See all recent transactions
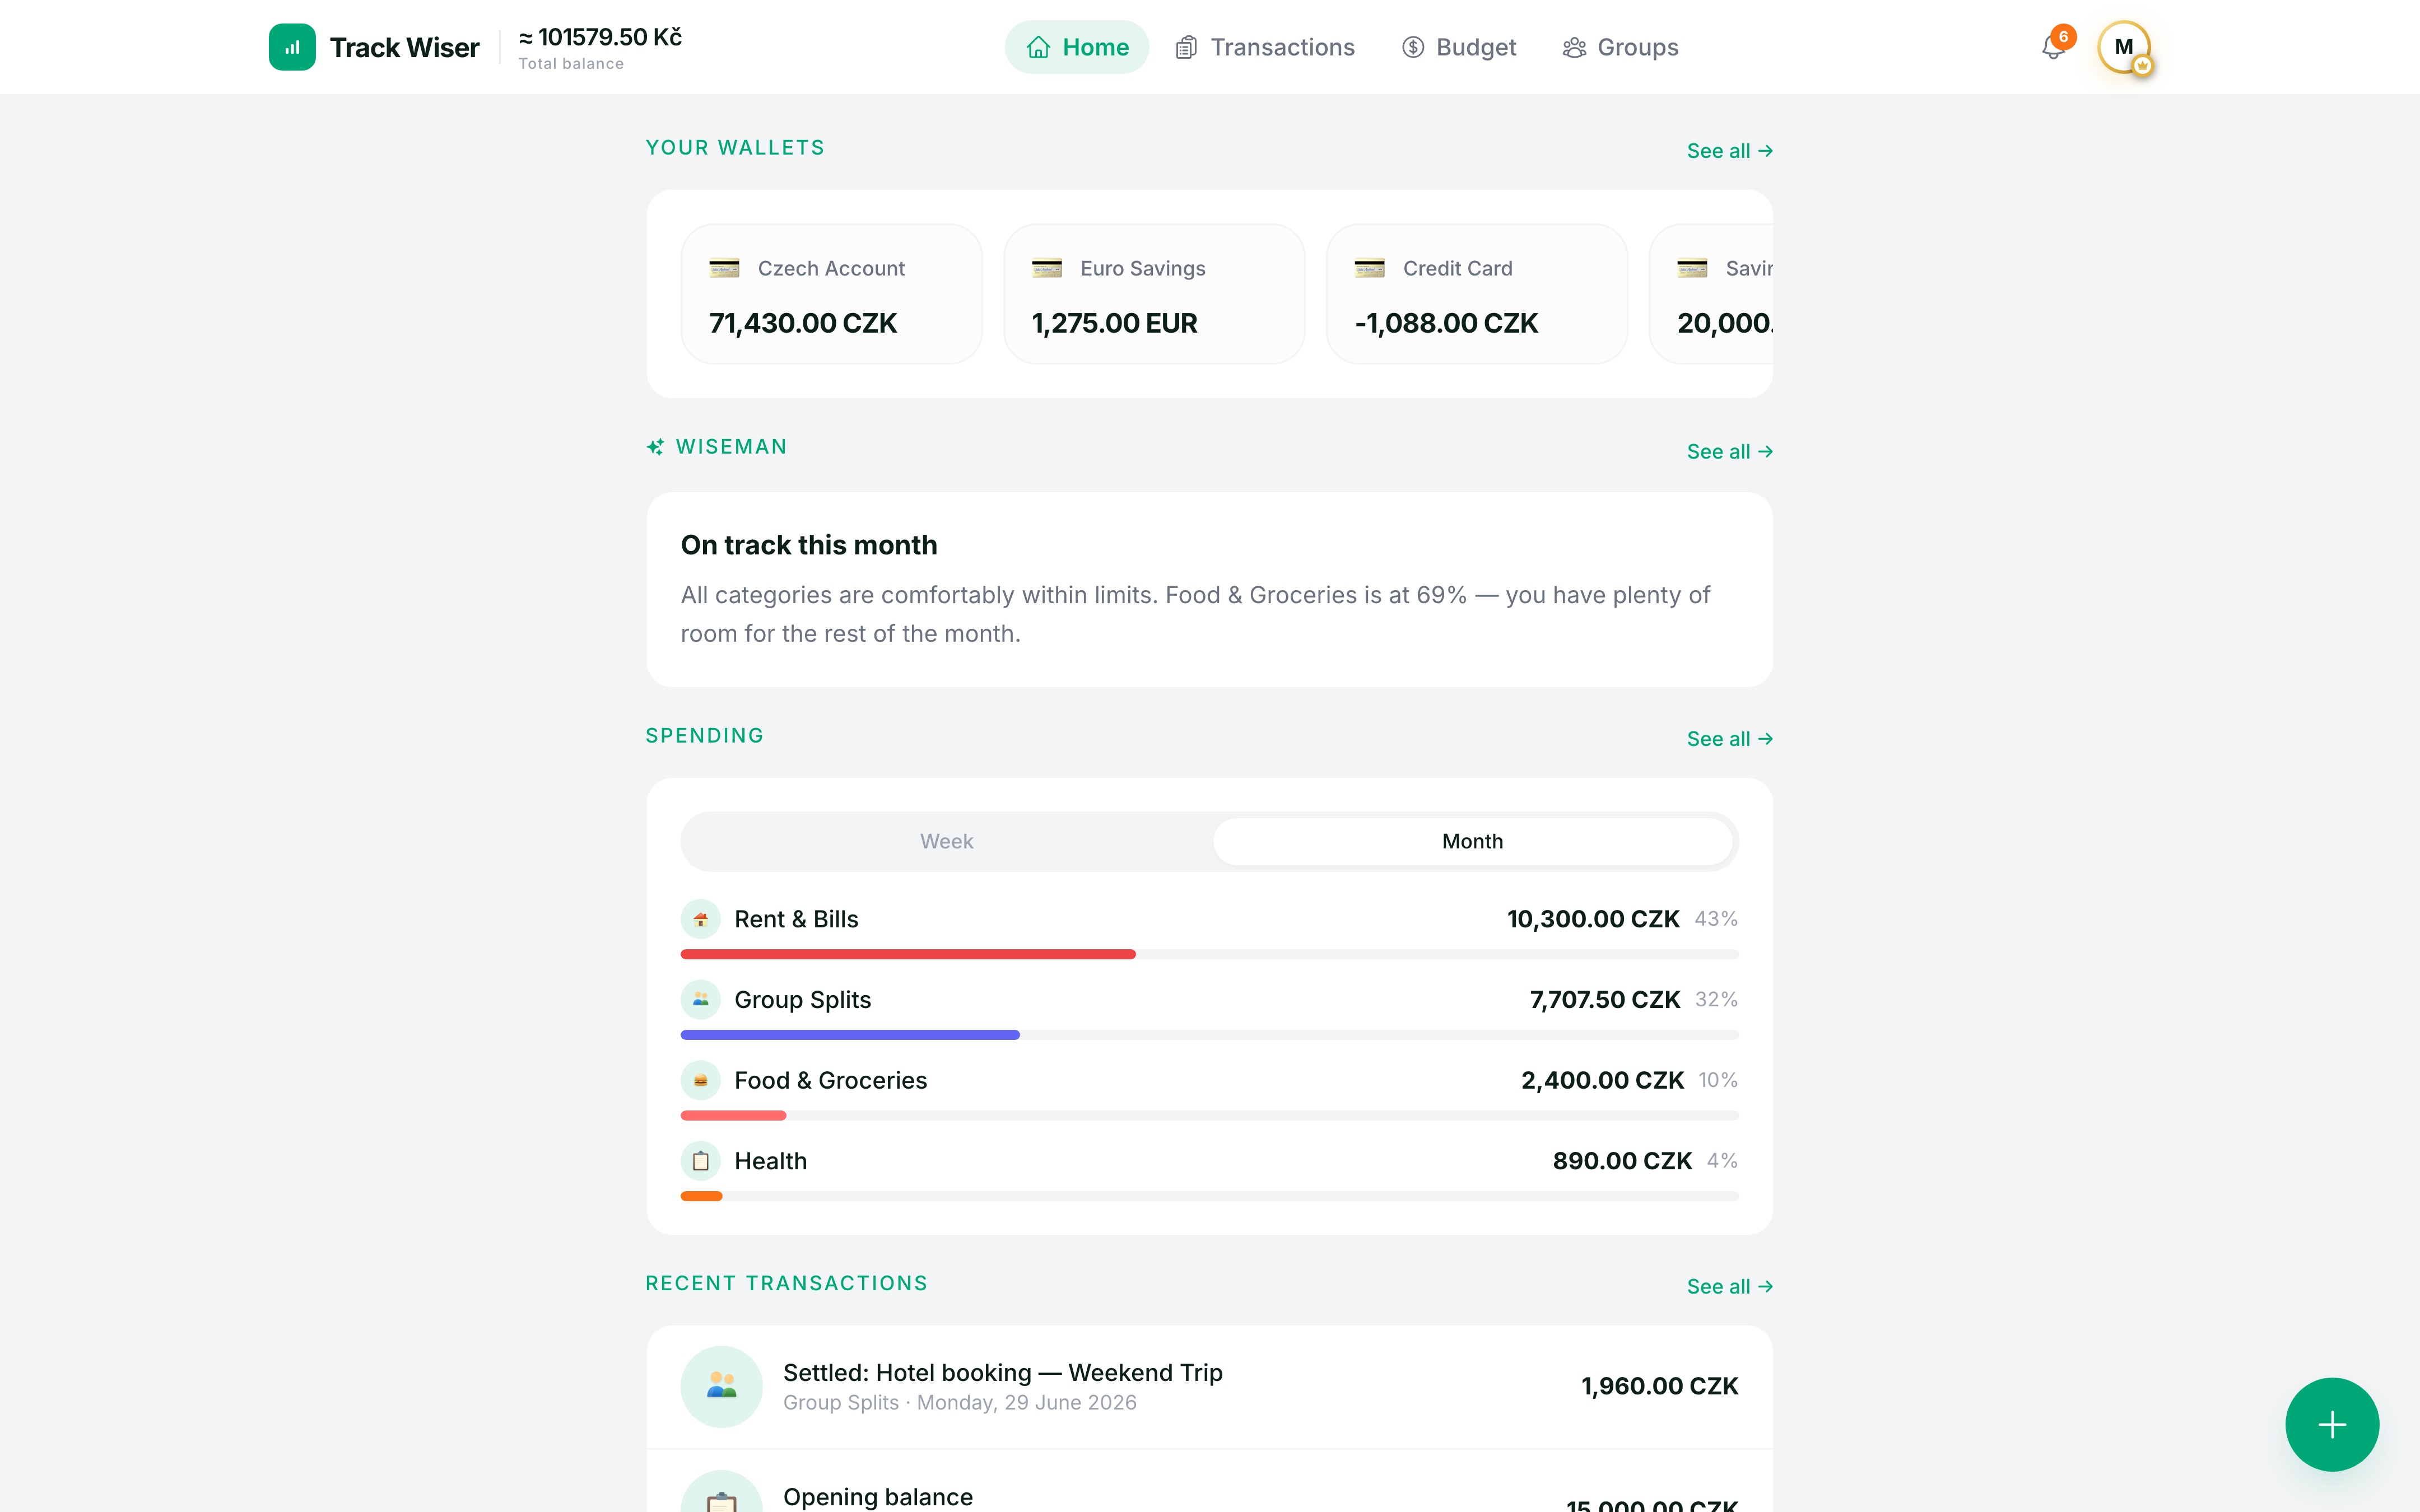Image resolution: width=2420 pixels, height=1512 pixels. pyautogui.click(x=1730, y=1287)
